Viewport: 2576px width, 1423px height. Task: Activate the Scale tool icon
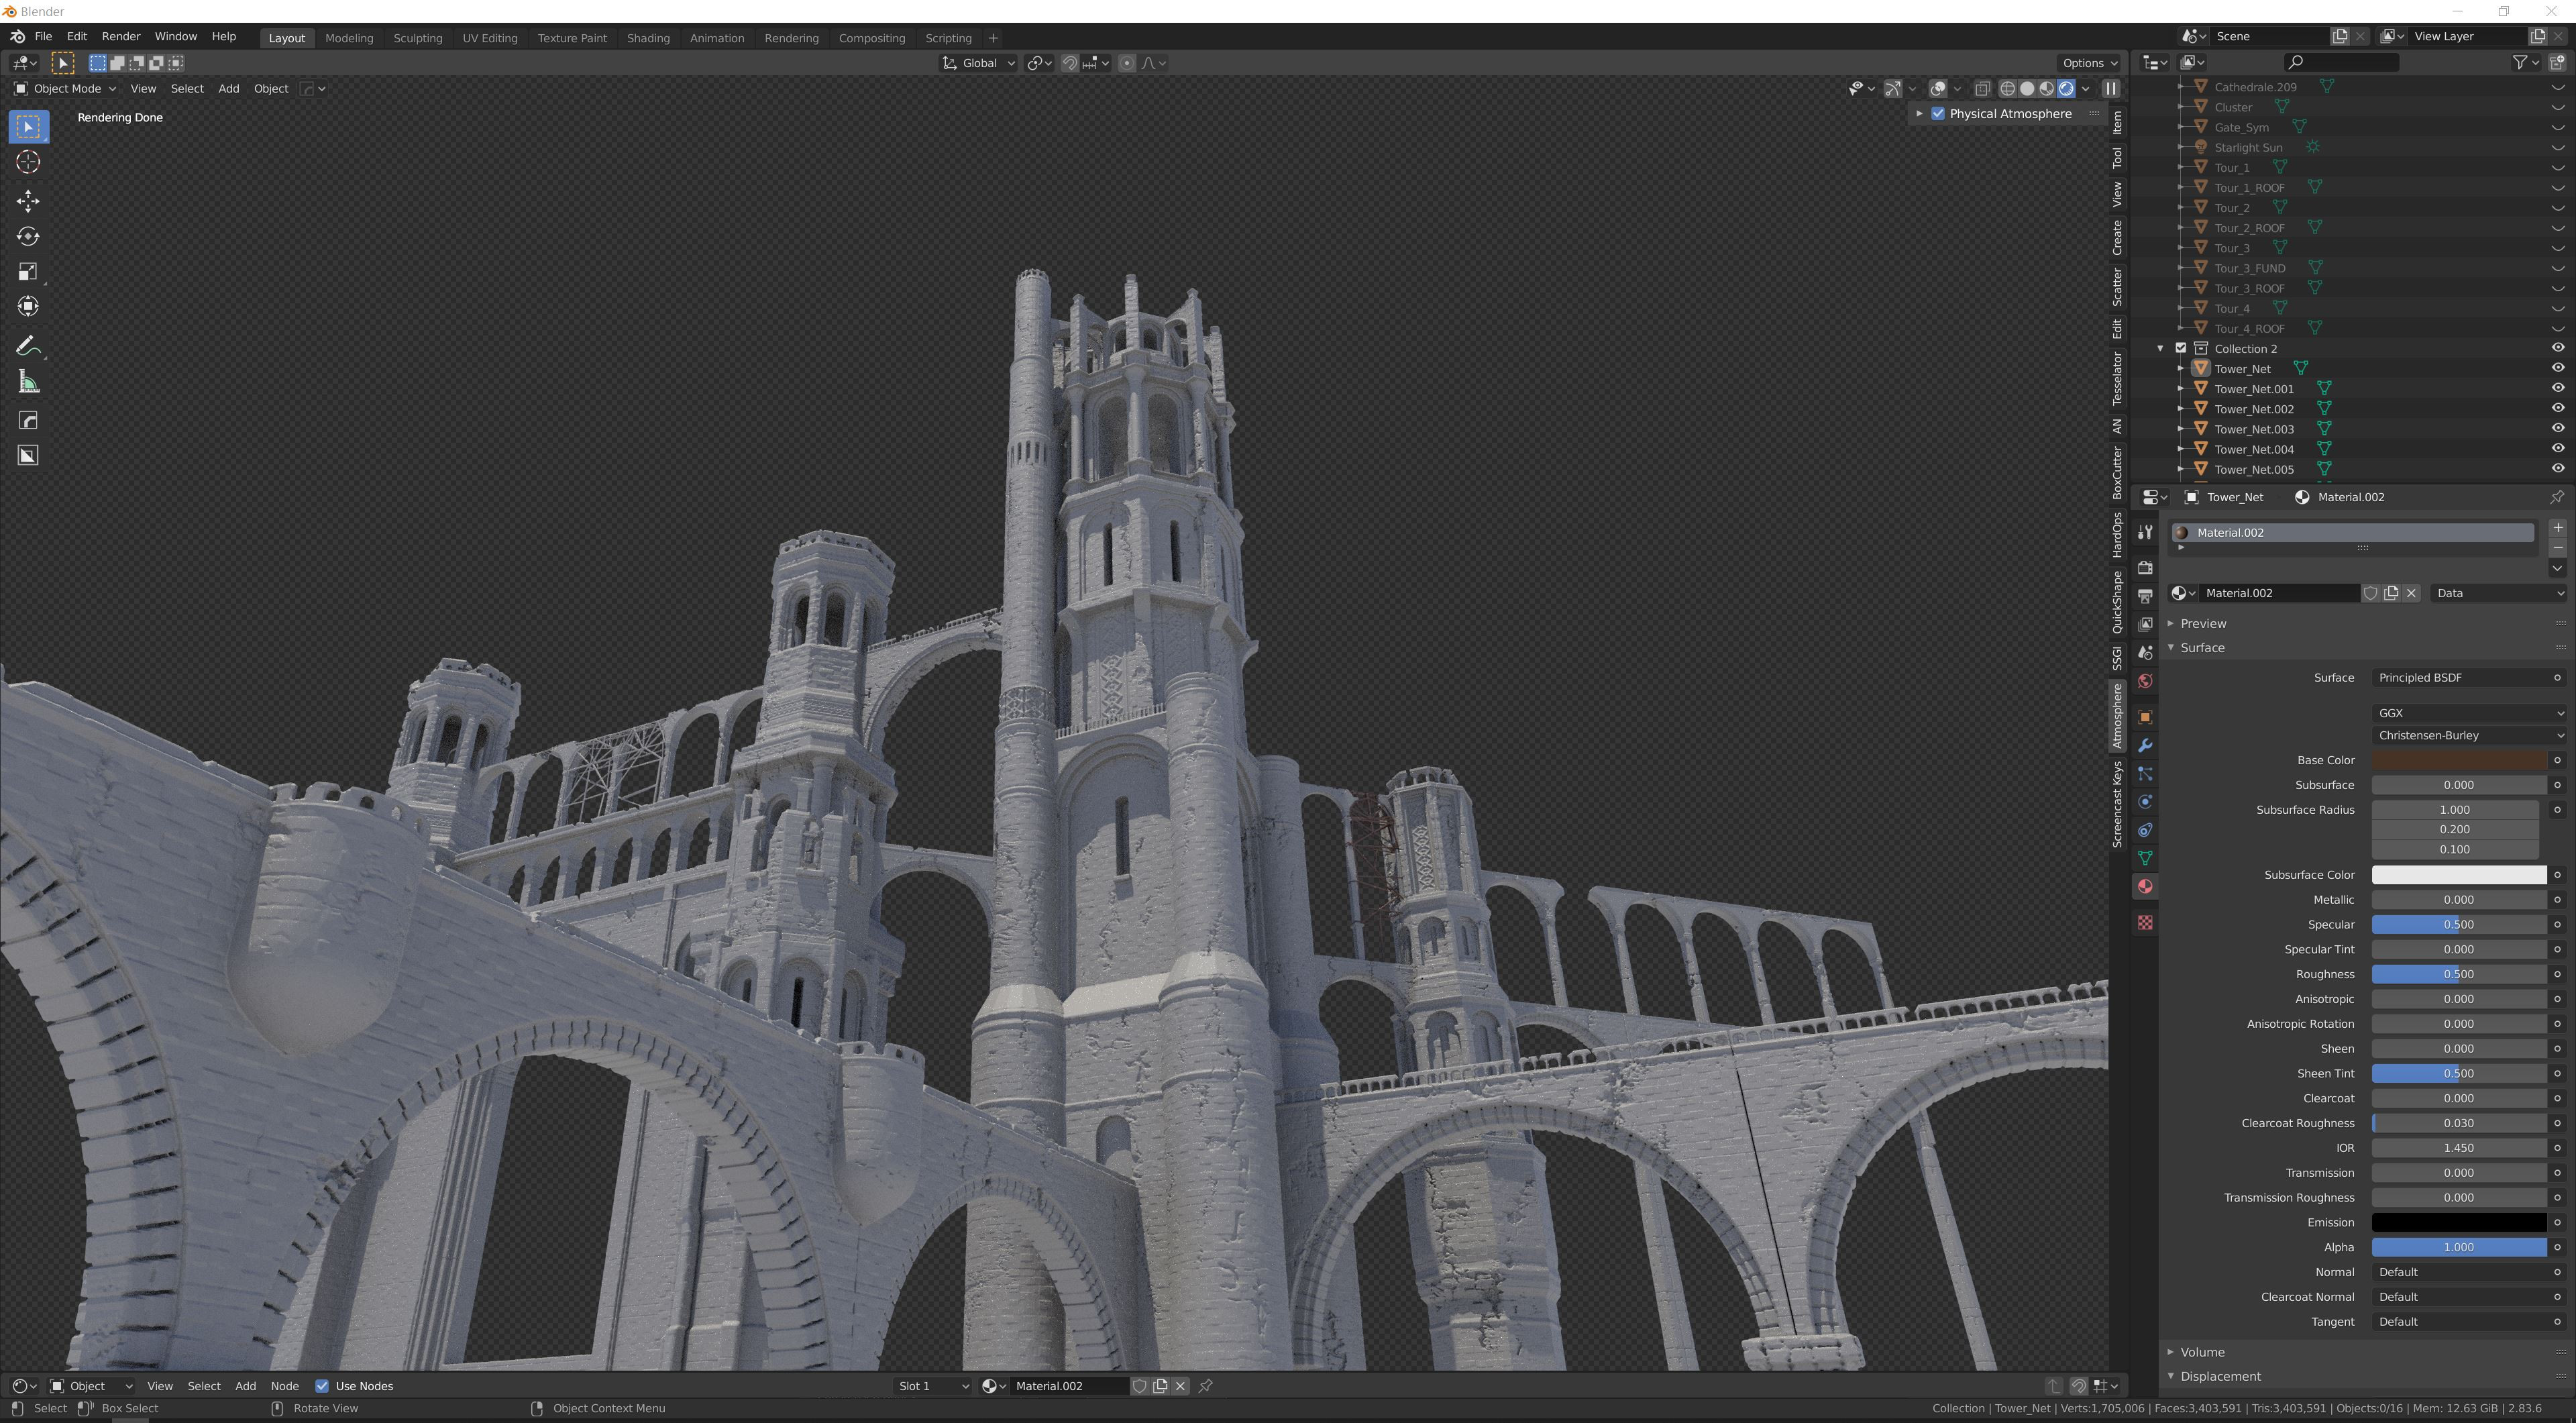coord(28,272)
